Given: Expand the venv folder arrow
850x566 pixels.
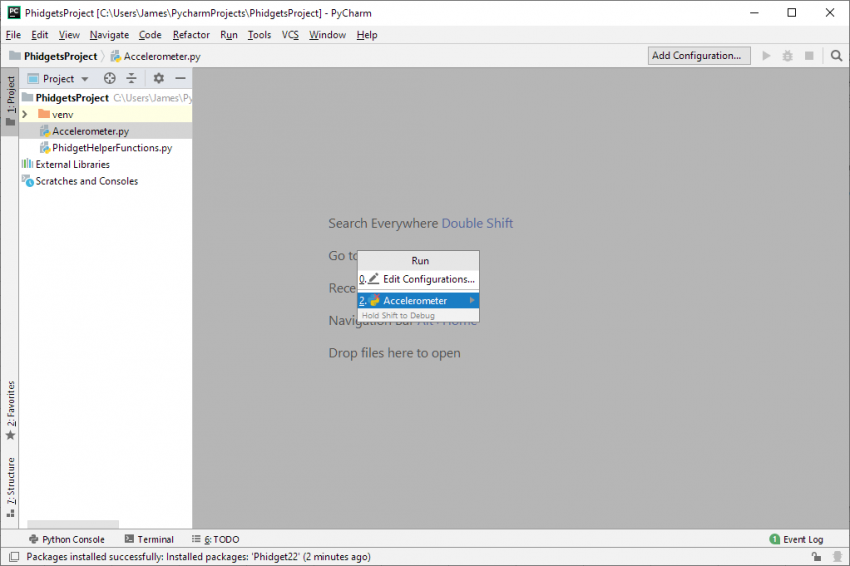Looking at the screenshot, I should (x=25, y=114).
